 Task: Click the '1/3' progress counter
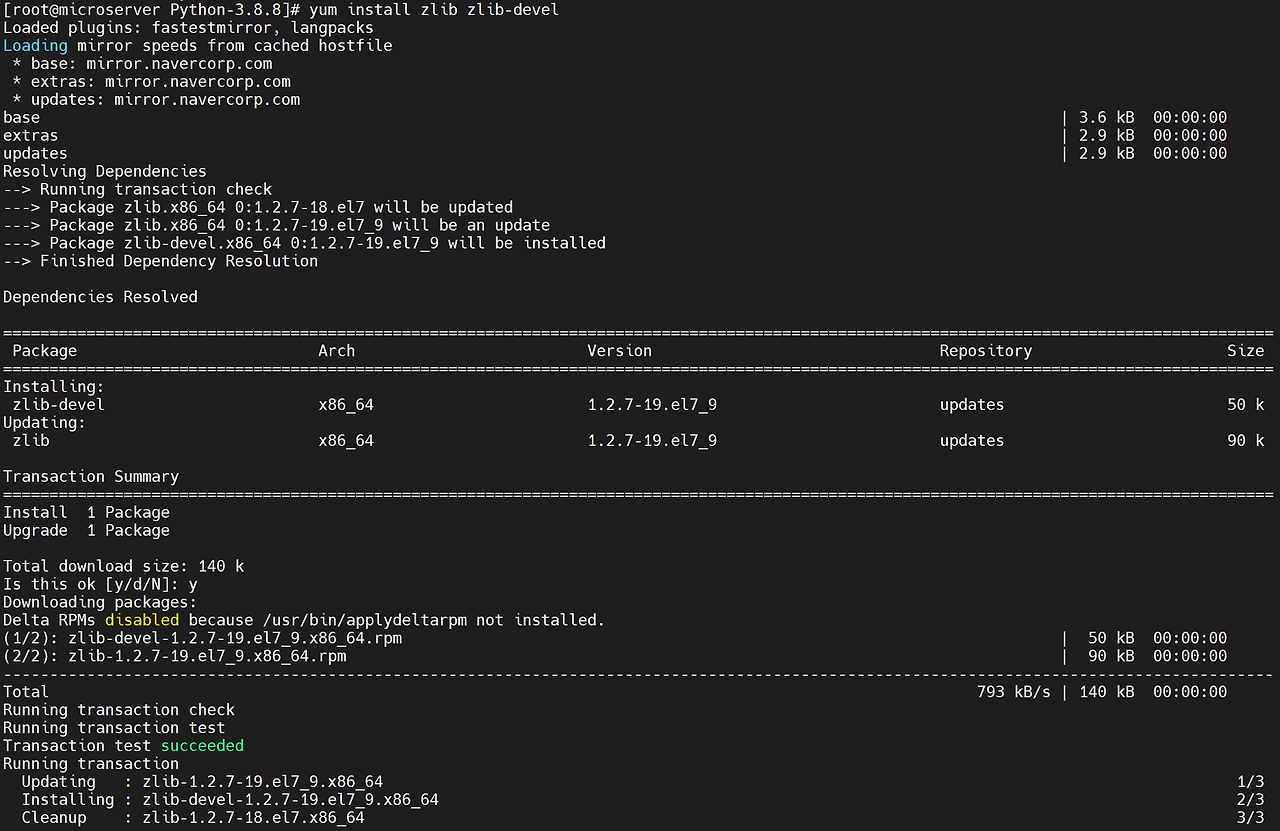point(1250,782)
